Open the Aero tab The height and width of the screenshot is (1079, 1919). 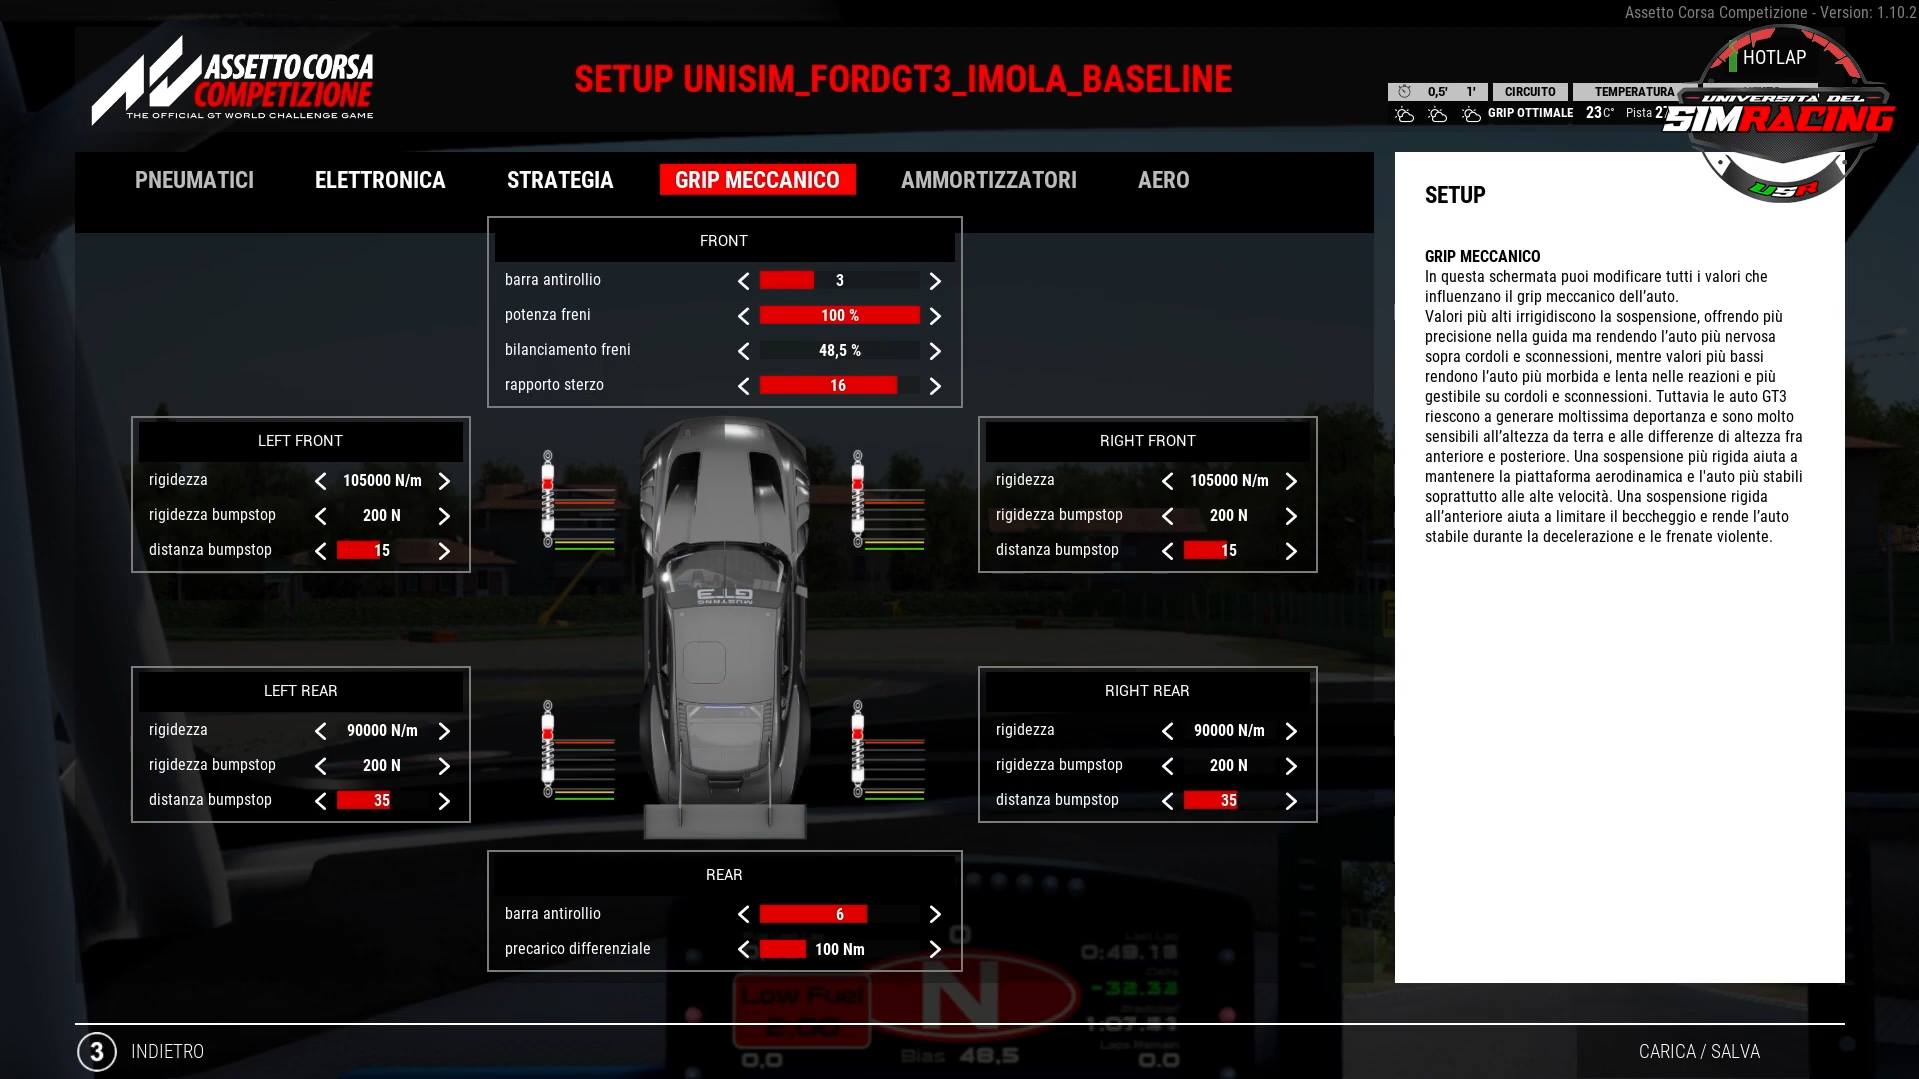[1163, 180]
